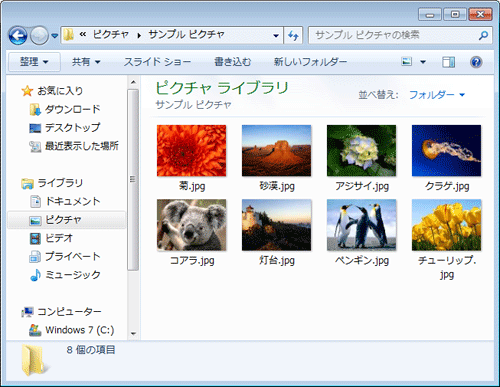Select サンプル ピクチャ in the address bar

pos(186,35)
